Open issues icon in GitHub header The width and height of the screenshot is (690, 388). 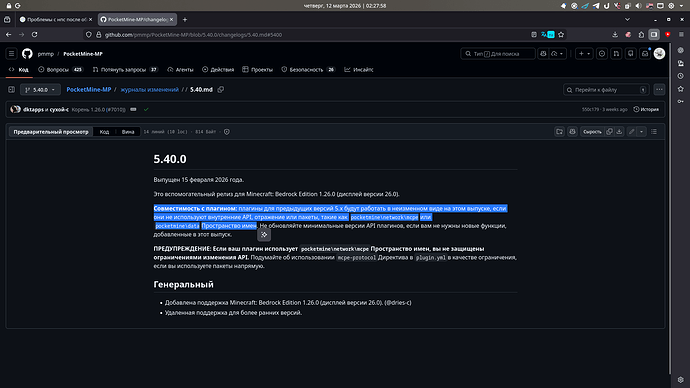(x=602, y=54)
